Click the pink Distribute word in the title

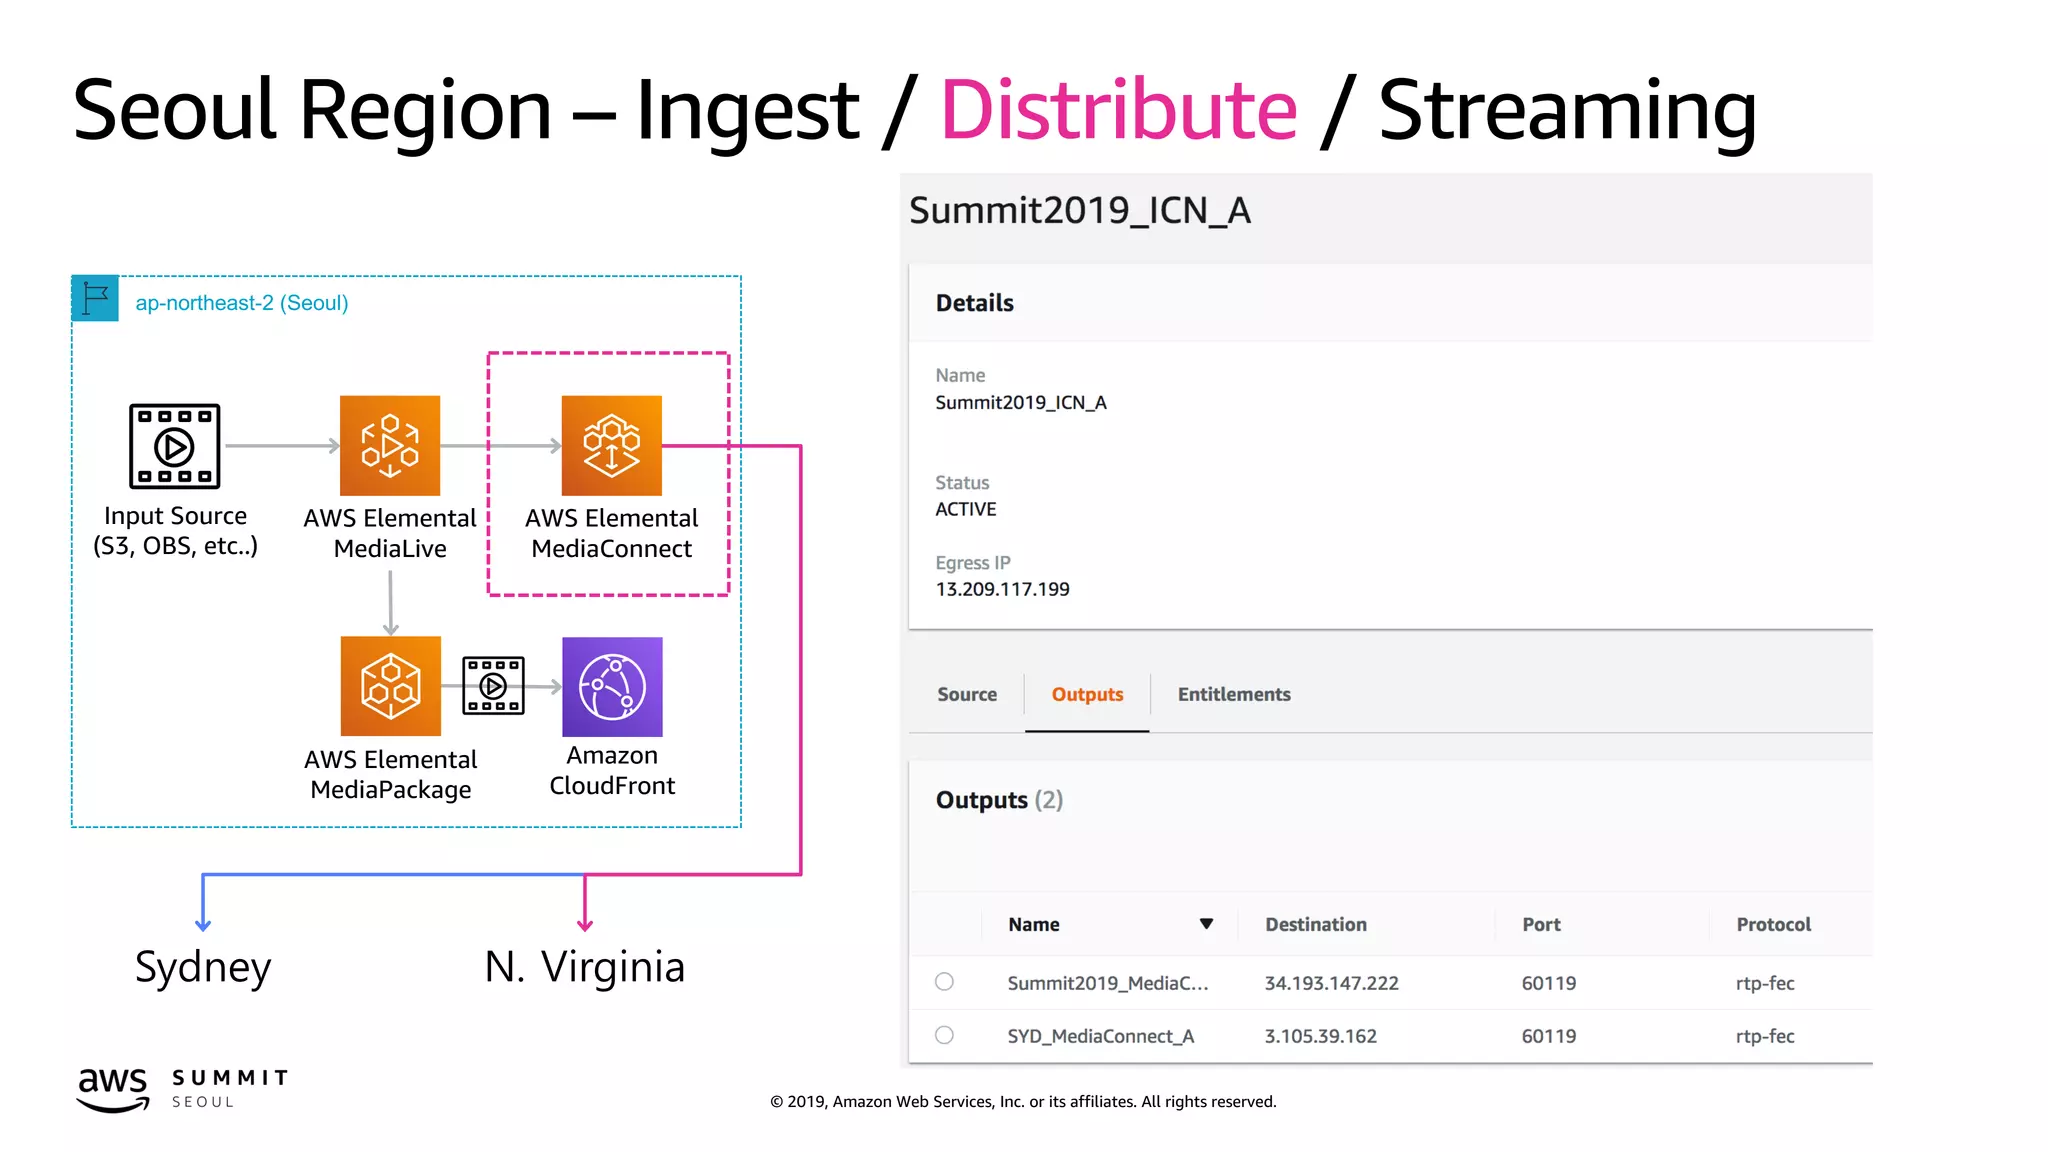[x=1119, y=109]
